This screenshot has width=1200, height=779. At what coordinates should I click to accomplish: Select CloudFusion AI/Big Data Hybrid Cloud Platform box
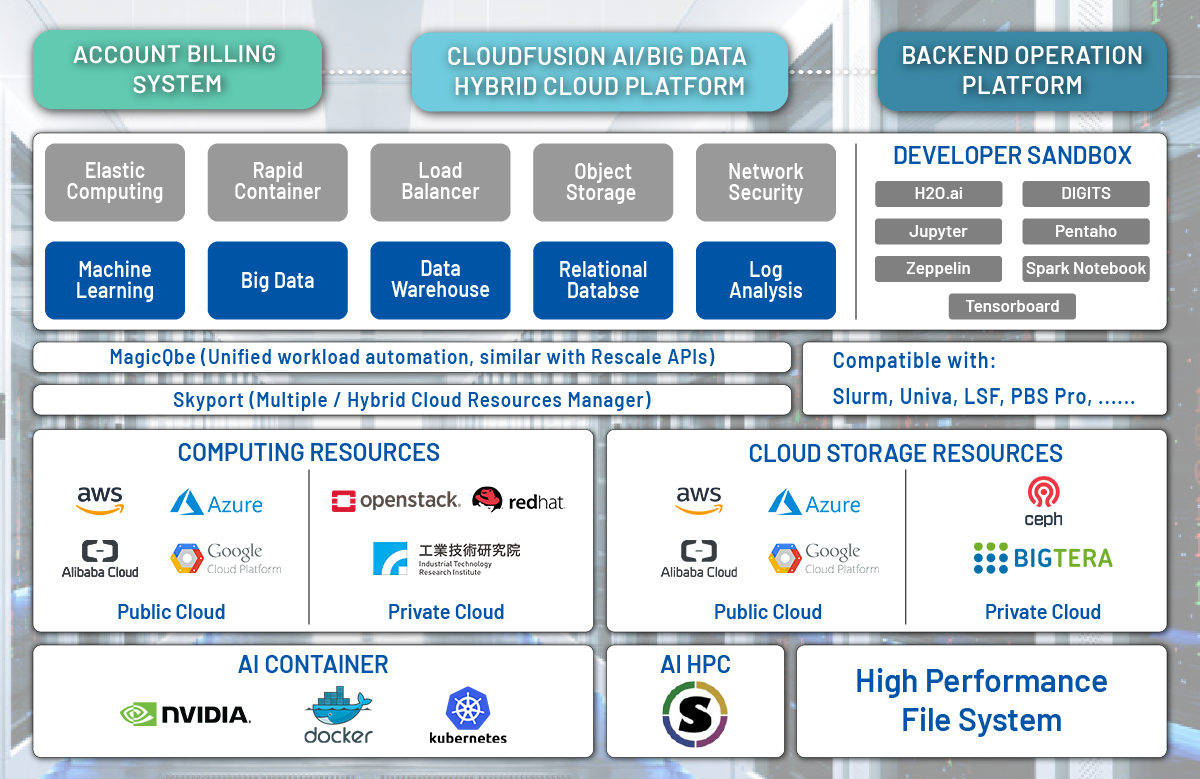click(x=599, y=72)
